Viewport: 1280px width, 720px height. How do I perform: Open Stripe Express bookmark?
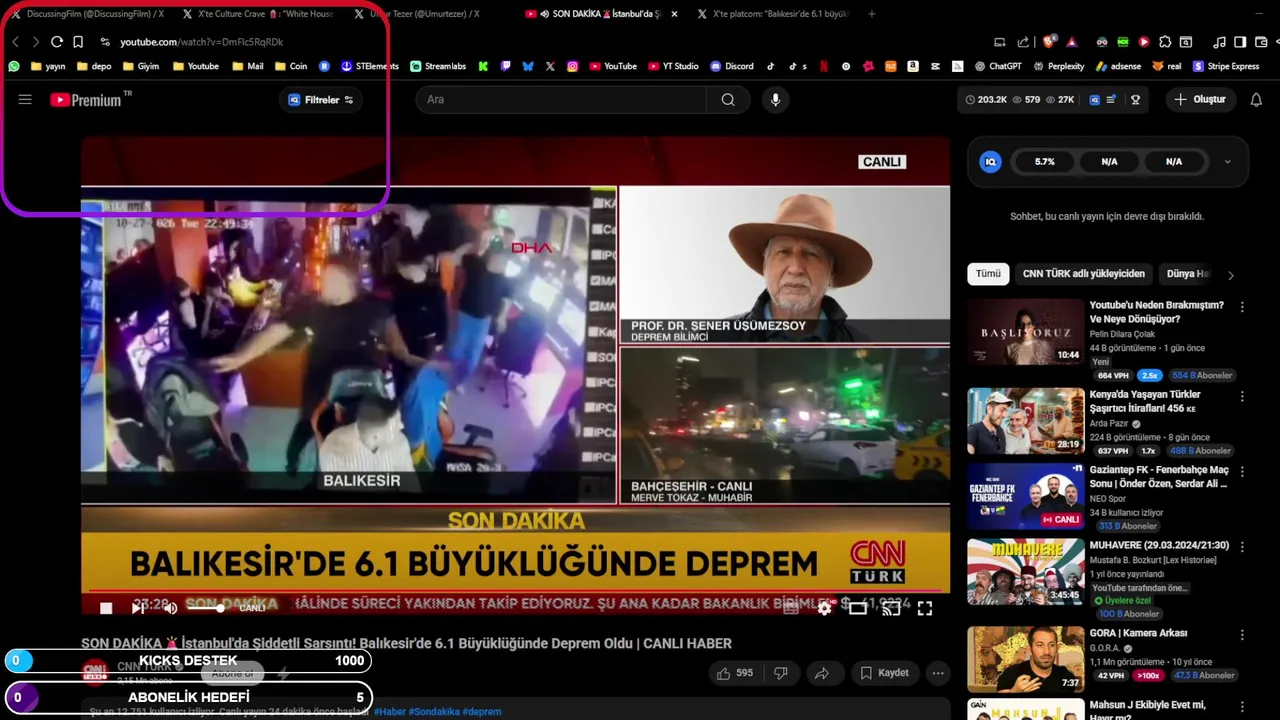(1224, 66)
